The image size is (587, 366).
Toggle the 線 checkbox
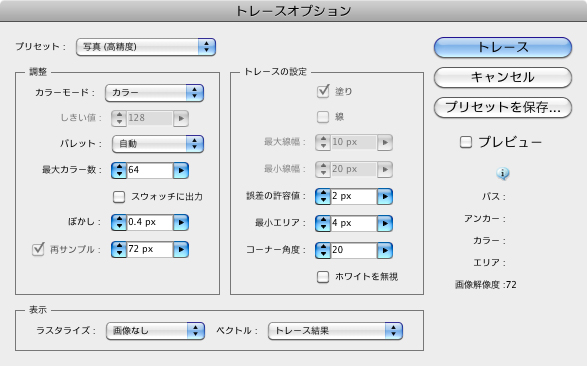pyautogui.click(x=323, y=117)
